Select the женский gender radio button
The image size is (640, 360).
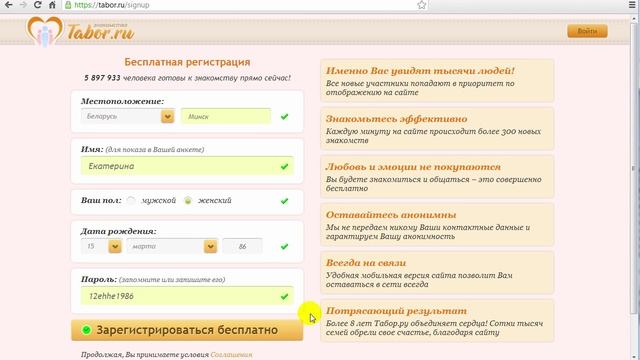(188, 200)
